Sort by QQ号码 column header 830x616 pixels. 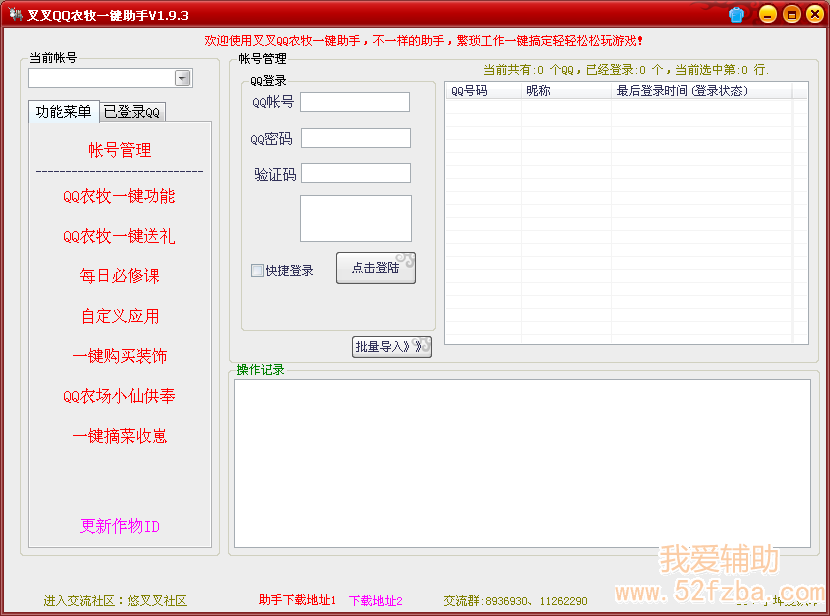pos(483,91)
